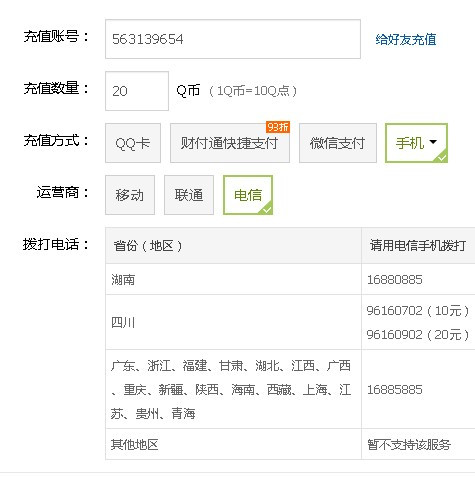Focus the 充值账号 account field

233,39
